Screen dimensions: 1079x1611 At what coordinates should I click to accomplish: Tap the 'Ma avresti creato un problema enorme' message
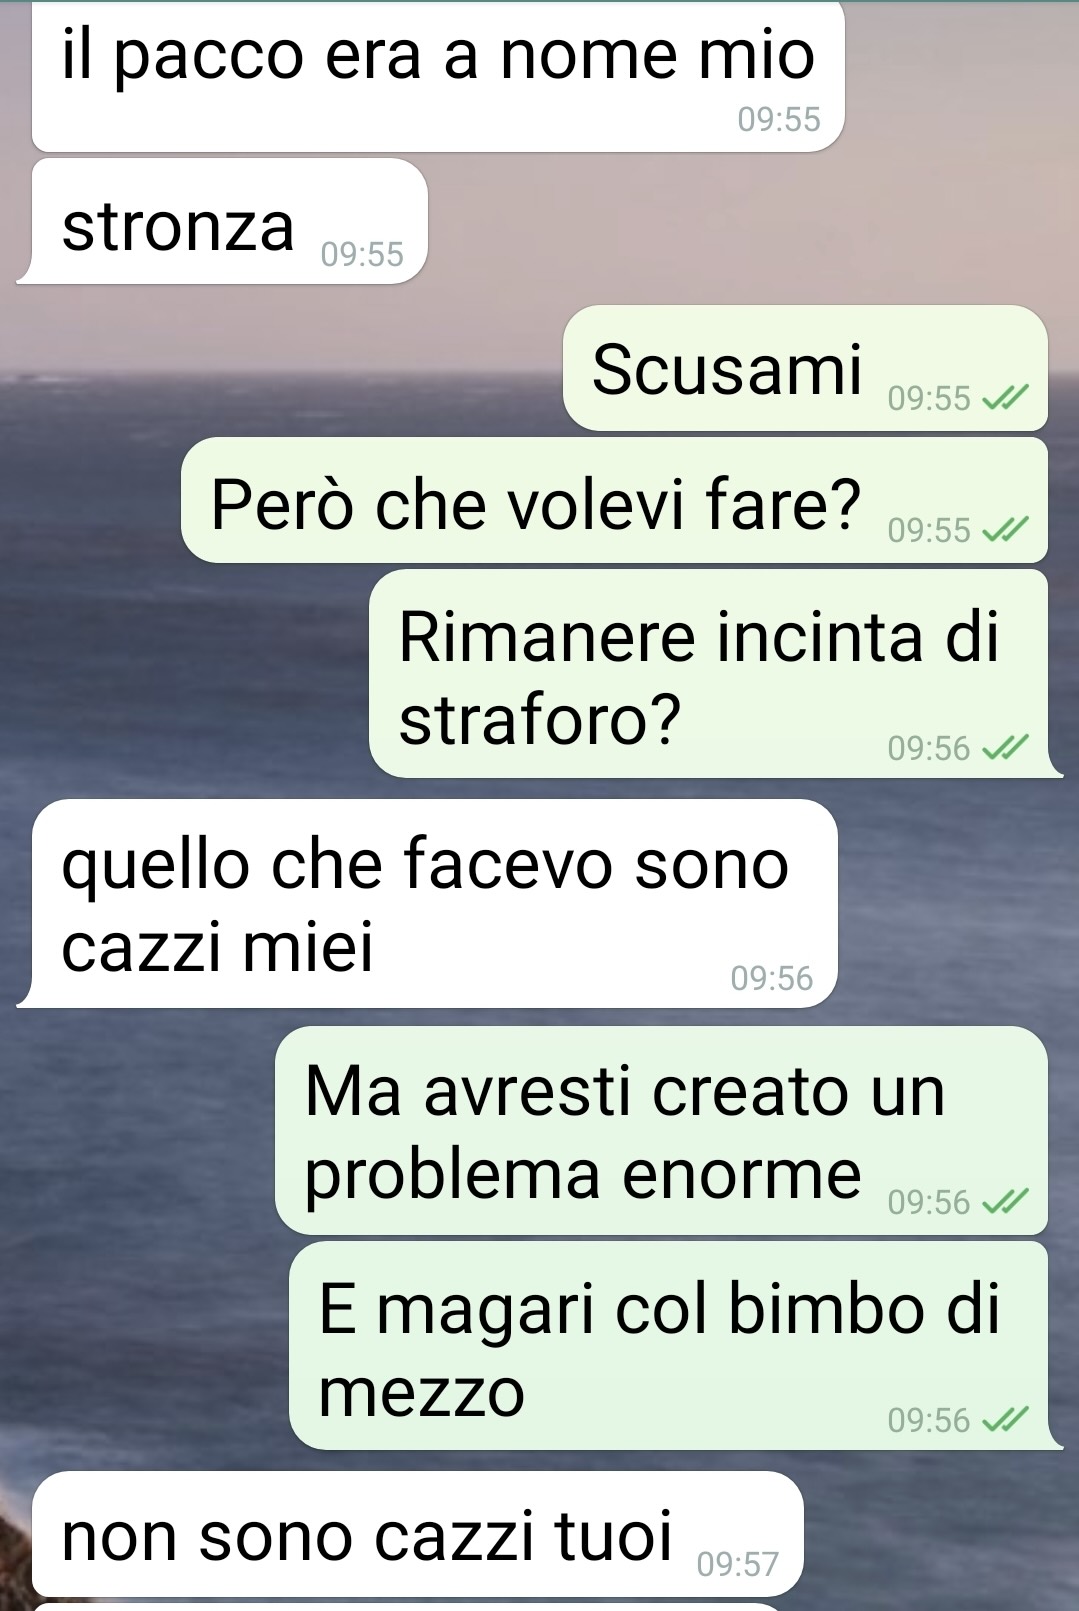coord(661,1131)
